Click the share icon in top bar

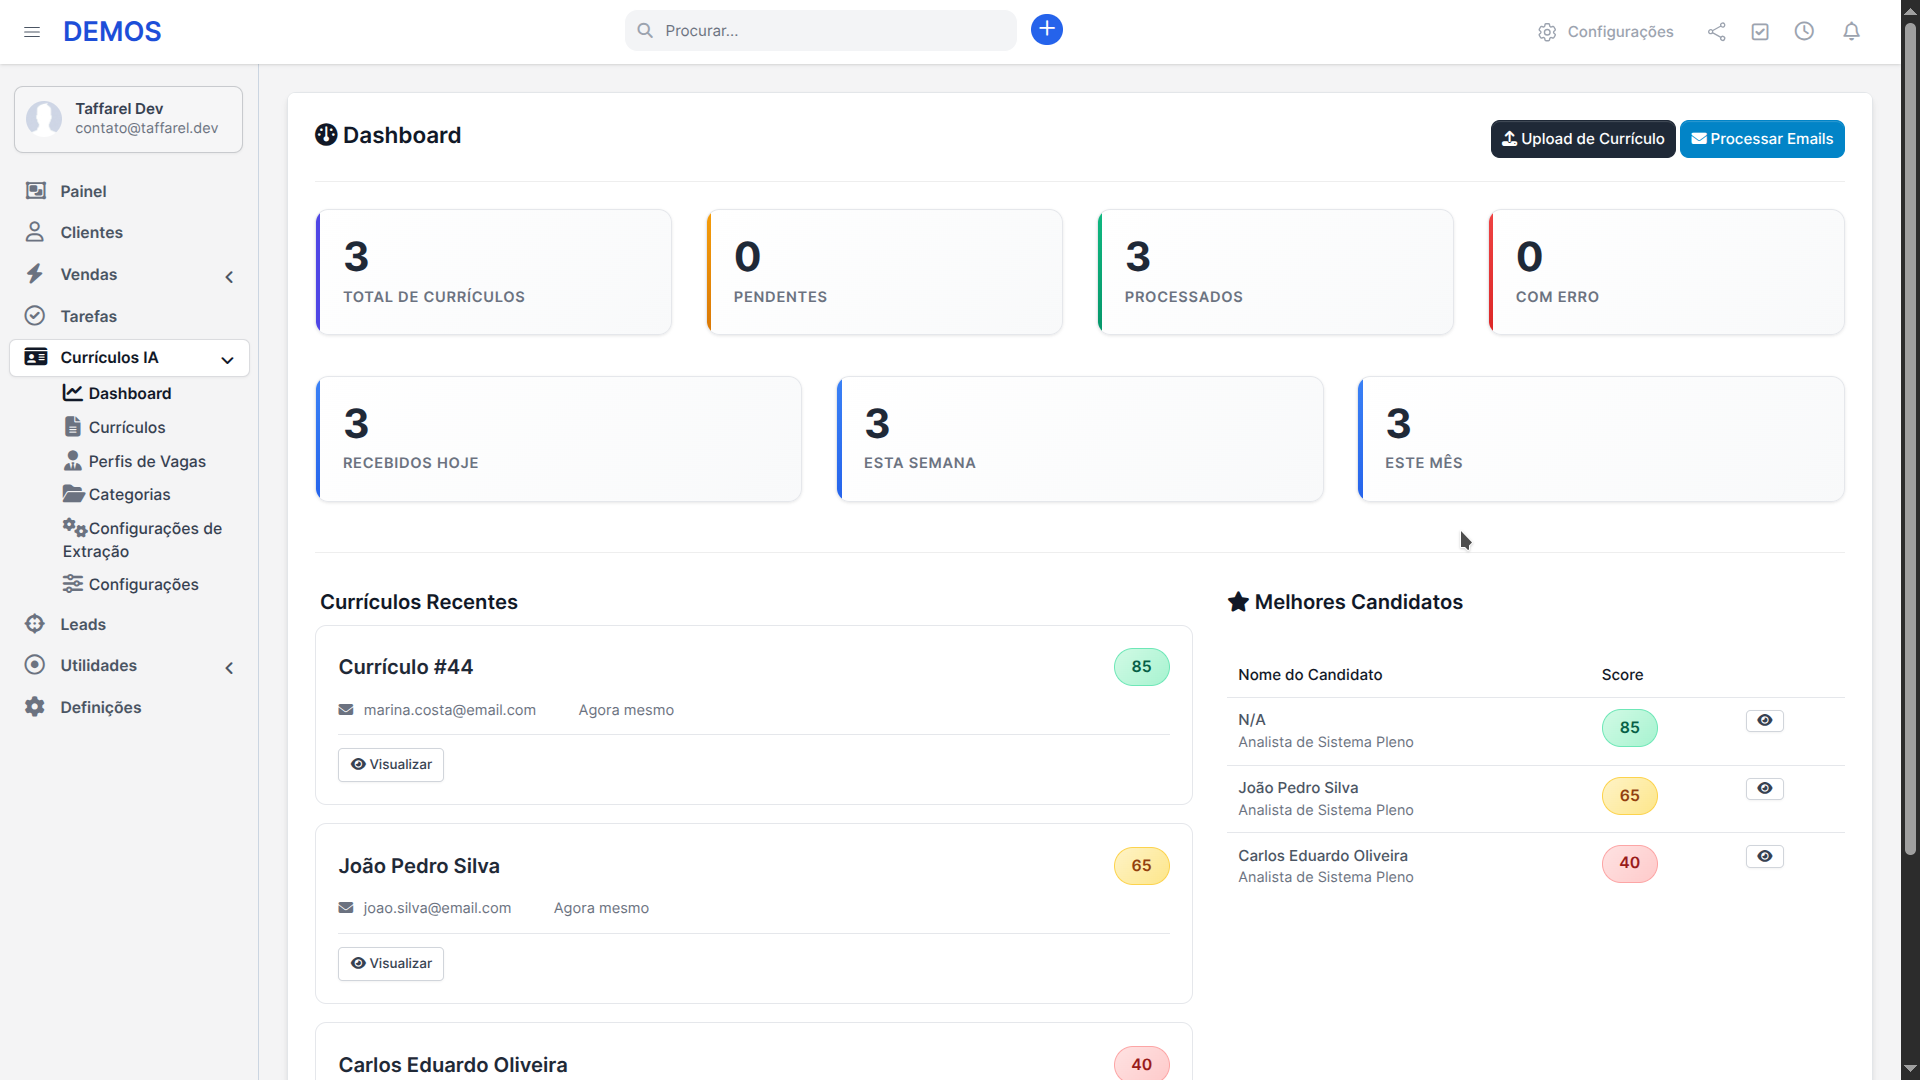1716,31
